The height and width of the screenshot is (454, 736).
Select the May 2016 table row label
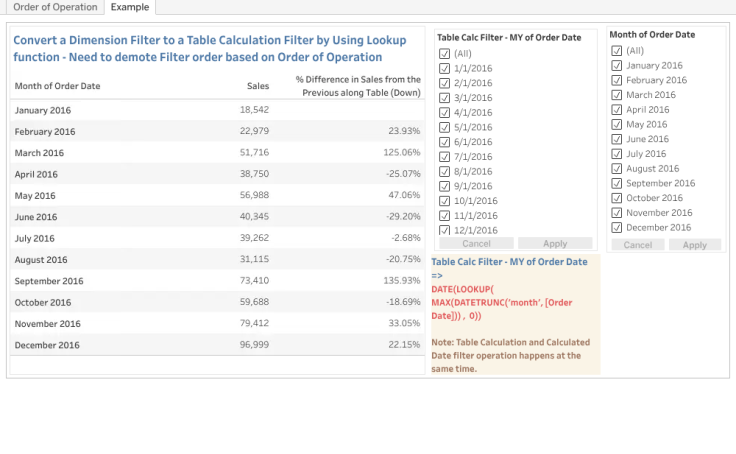(35, 196)
